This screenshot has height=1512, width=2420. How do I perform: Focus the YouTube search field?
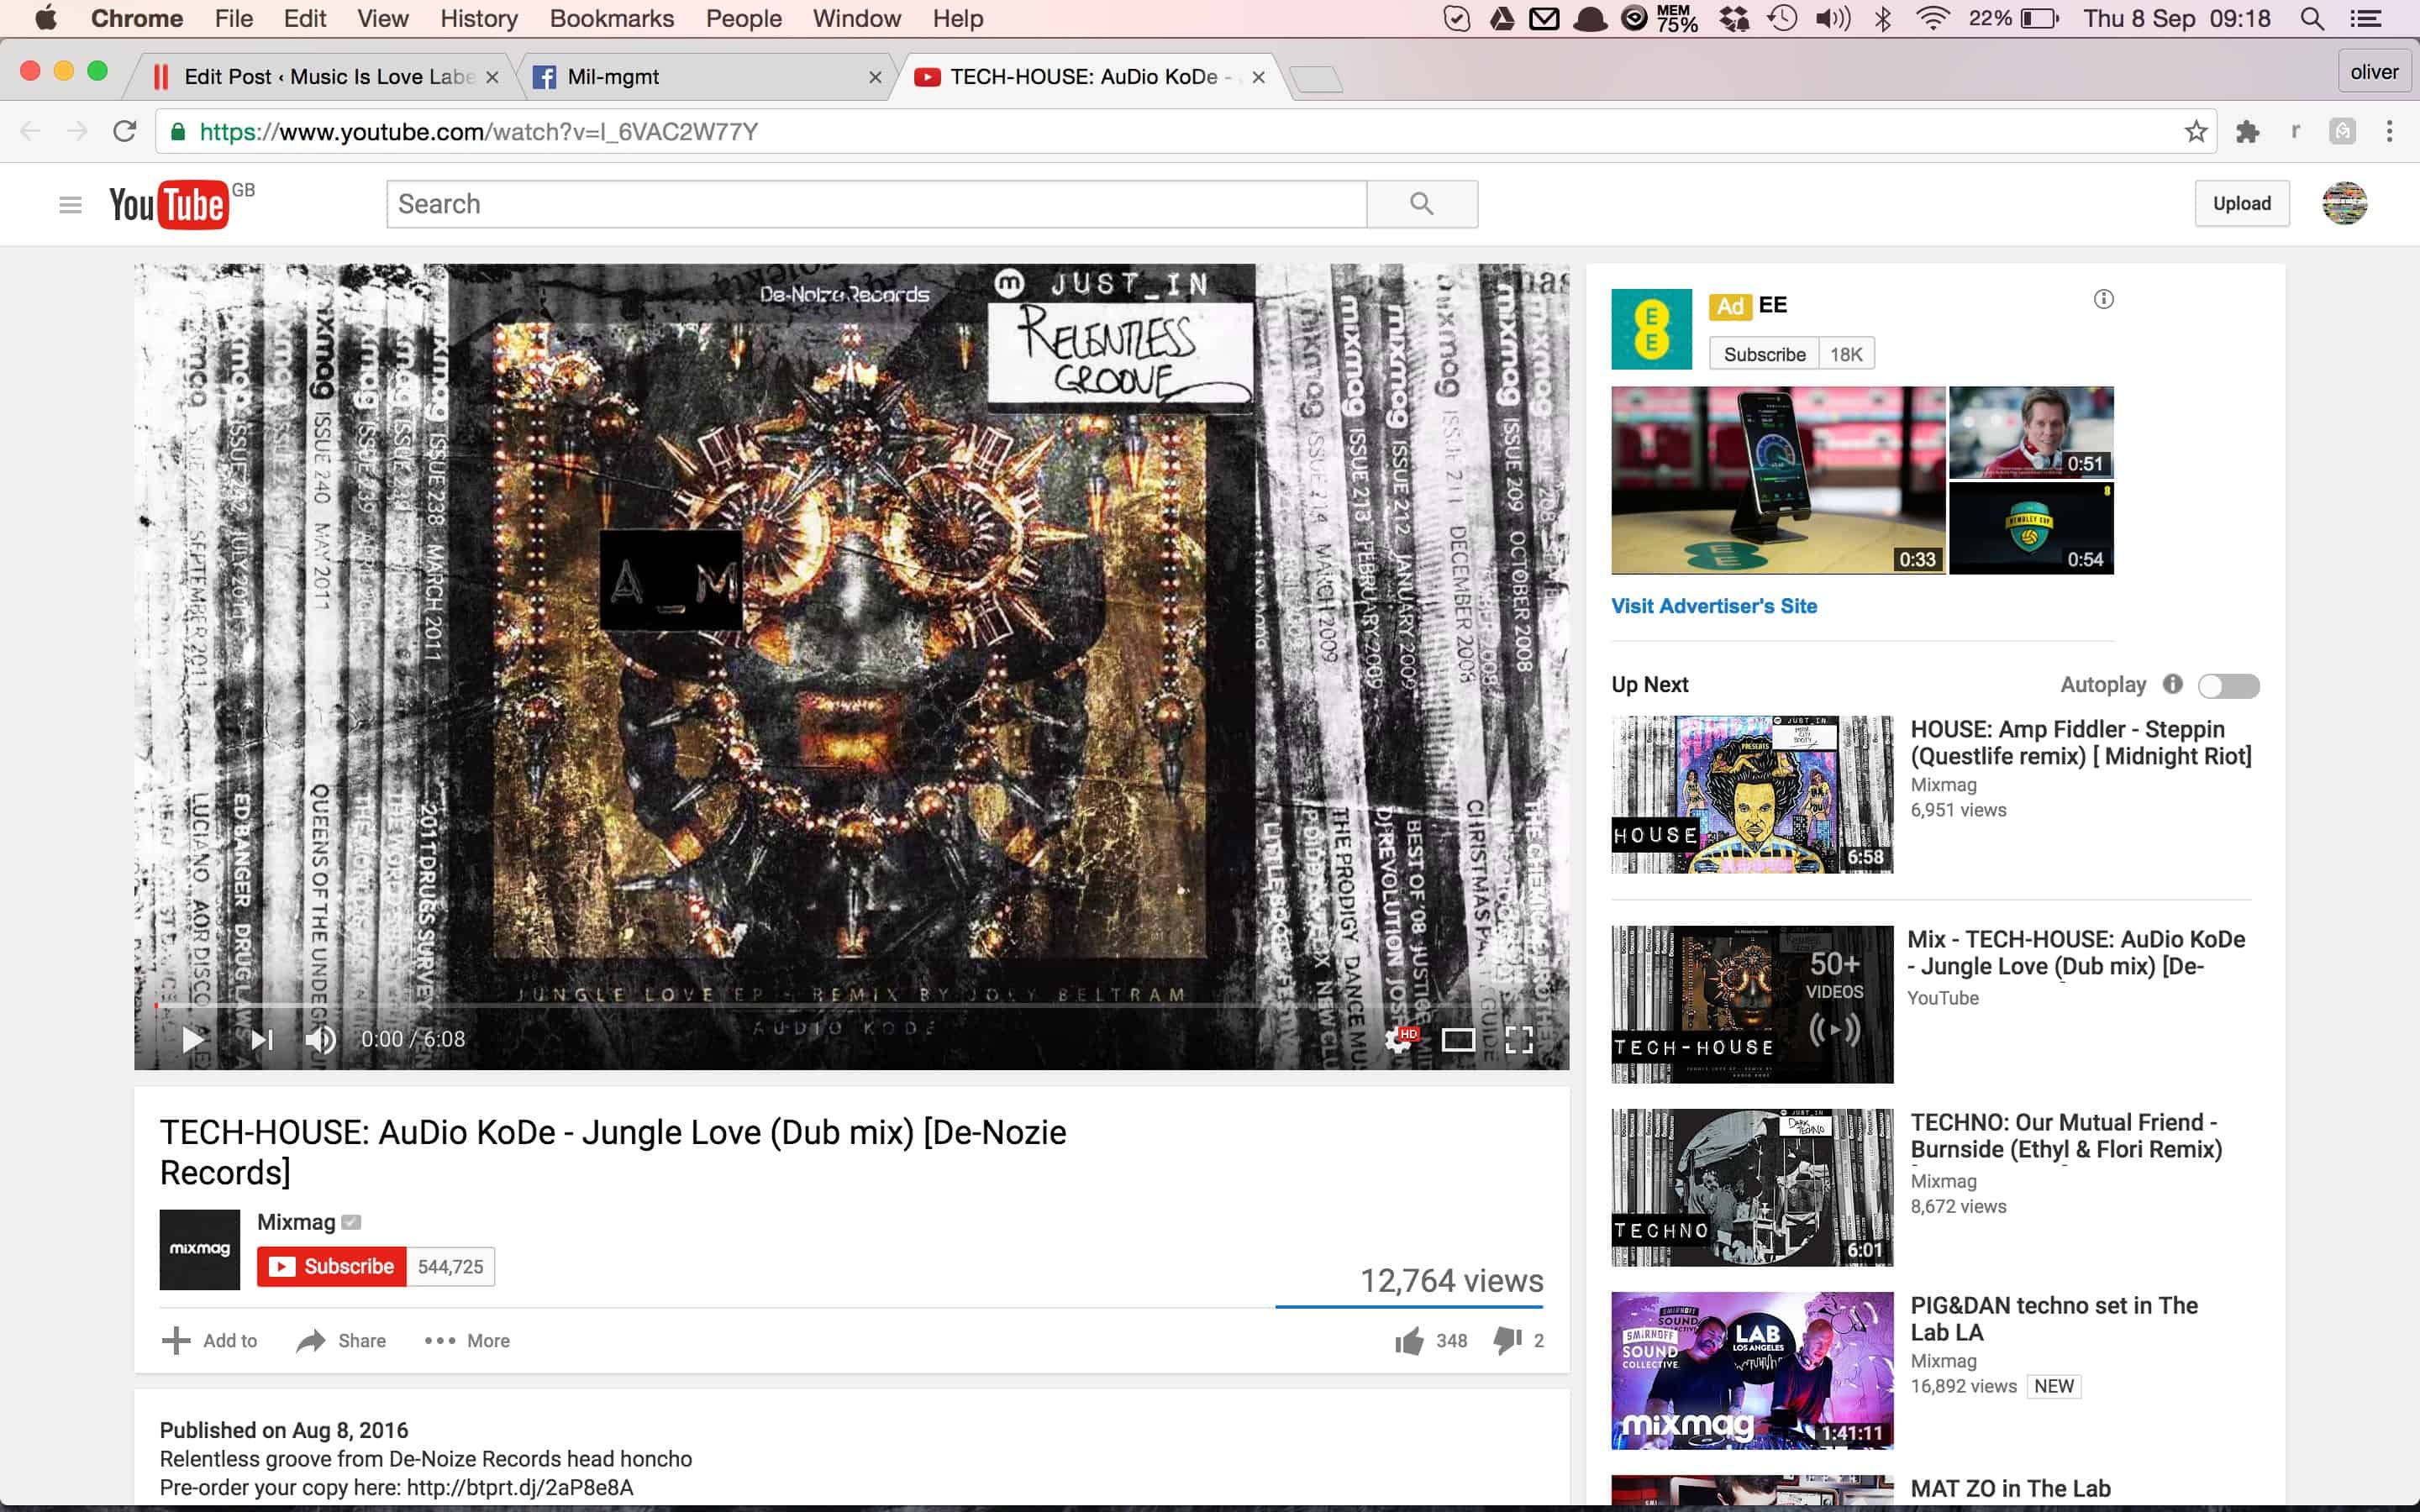[x=877, y=204]
